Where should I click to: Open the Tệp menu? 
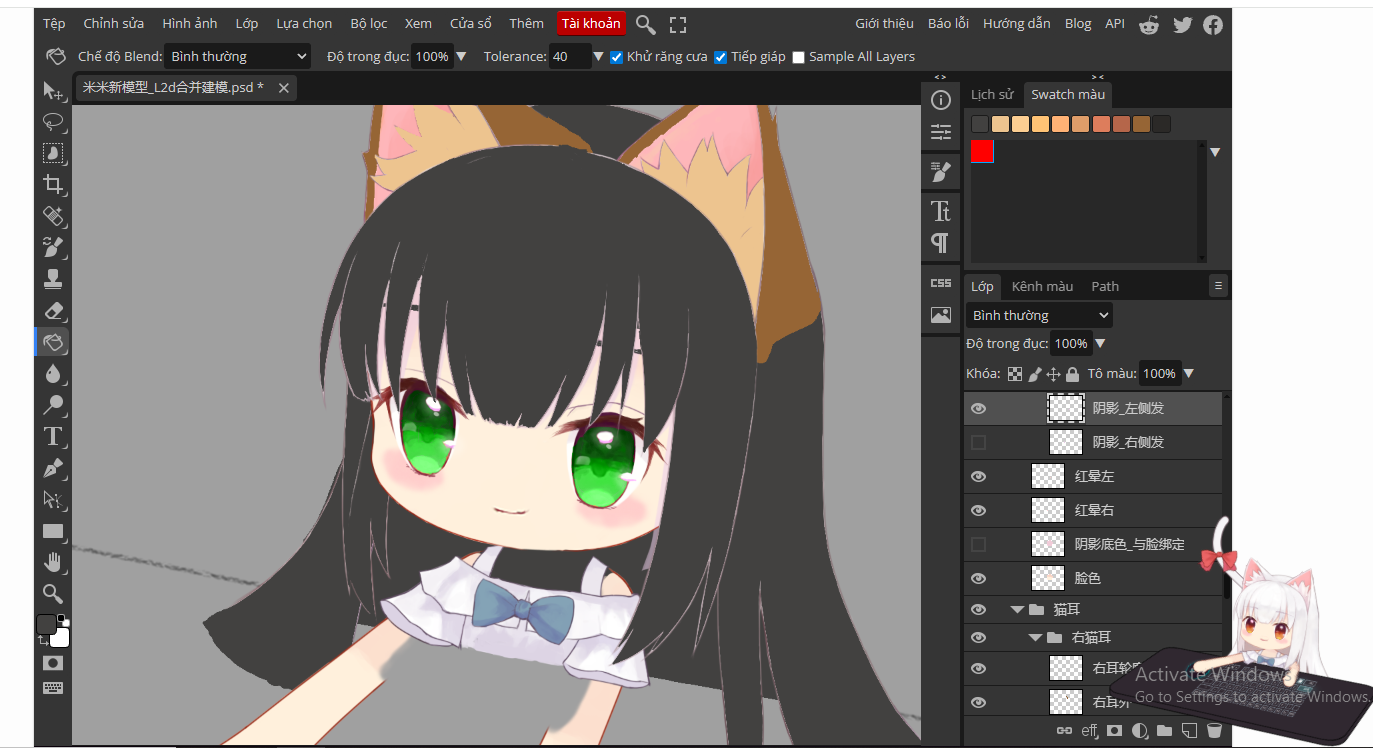(x=54, y=24)
